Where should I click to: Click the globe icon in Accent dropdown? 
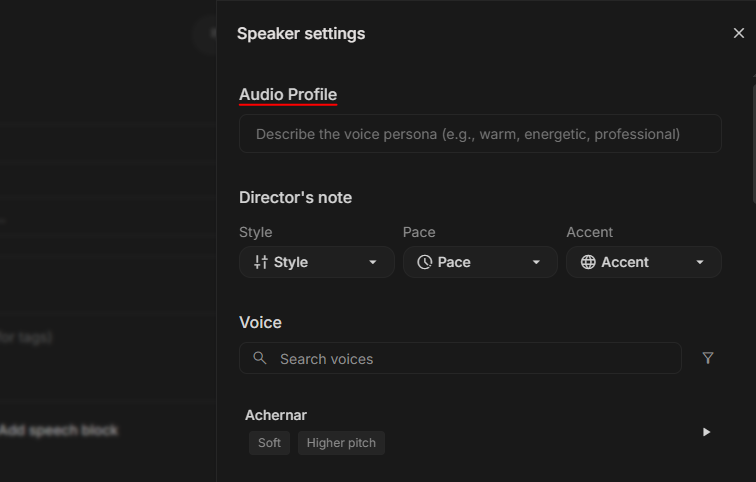(x=588, y=262)
